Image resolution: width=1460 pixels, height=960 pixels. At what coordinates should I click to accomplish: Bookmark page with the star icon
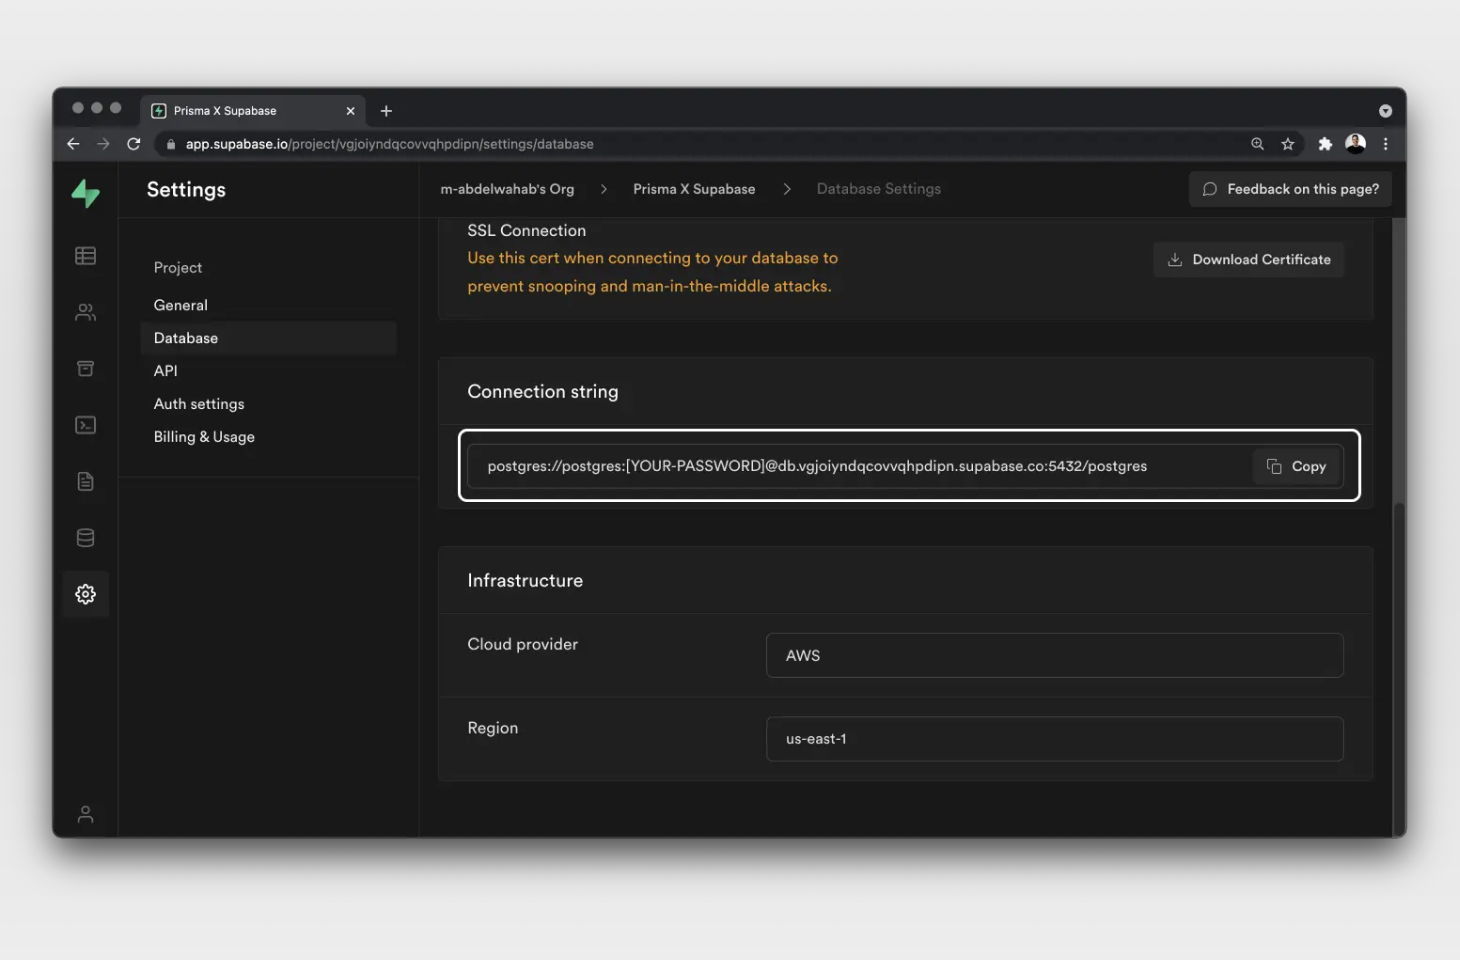tap(1288, 144)
